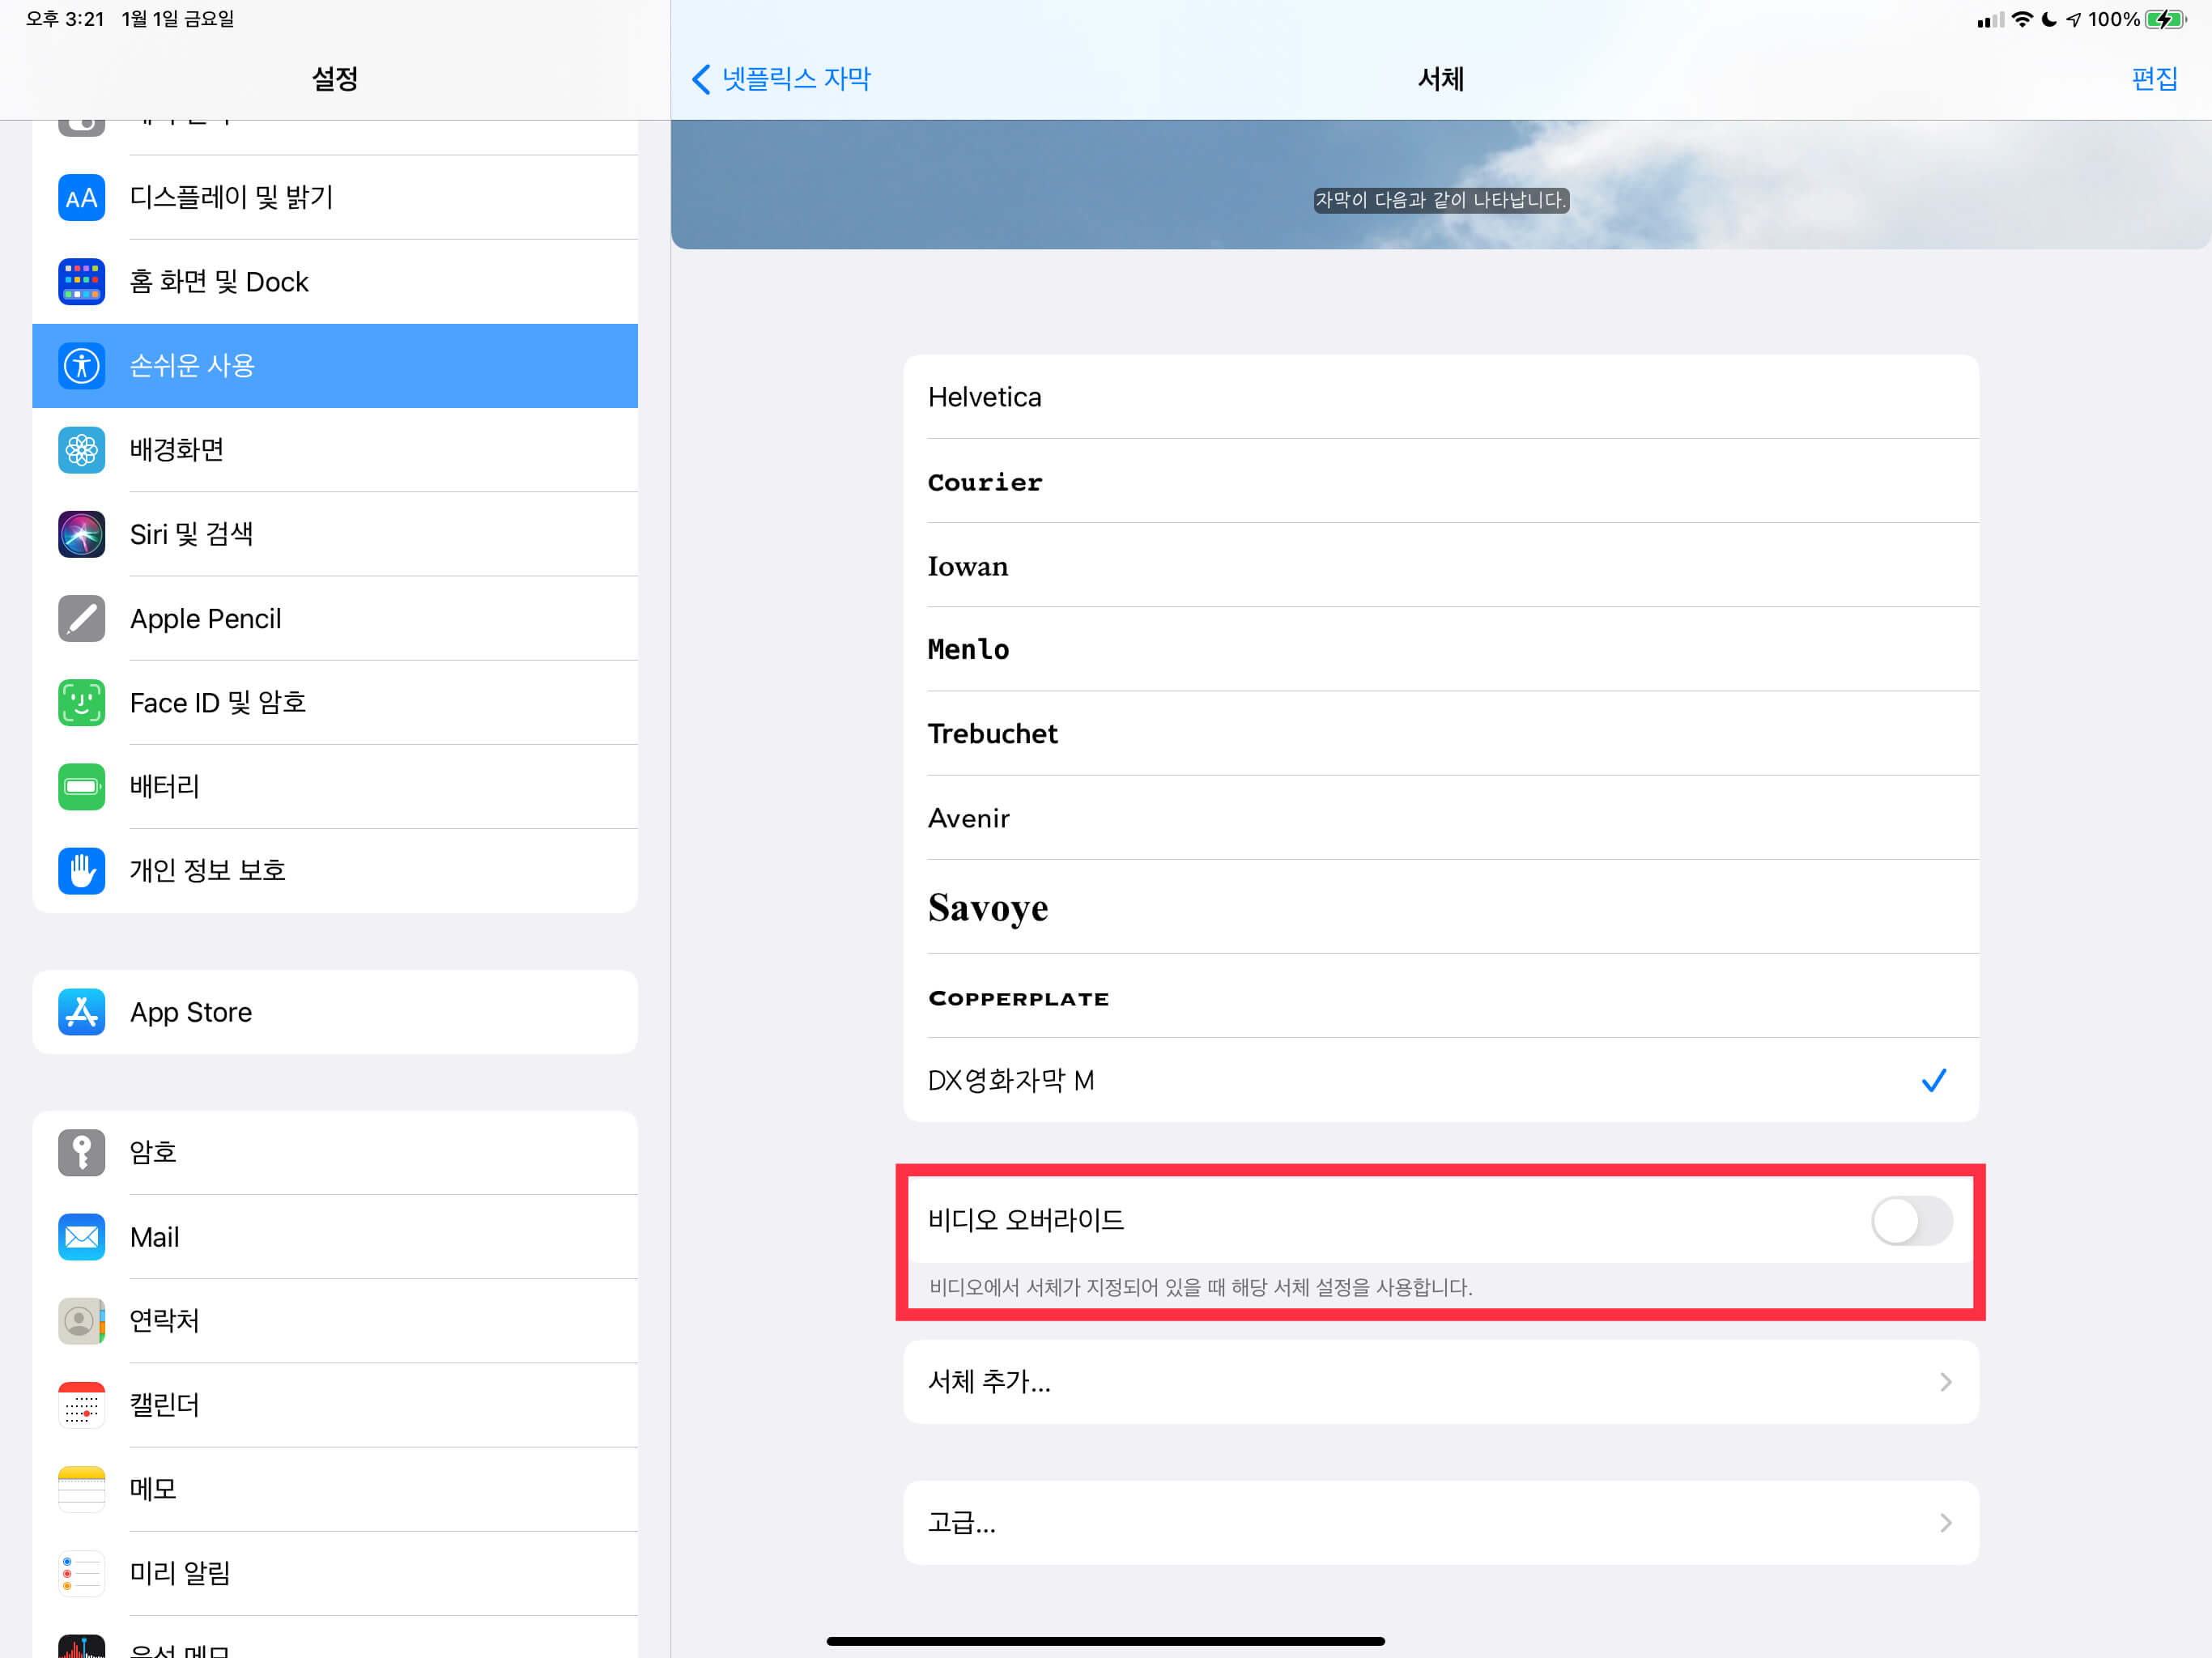Tap the Face ID 및 암호 icon

(81, 702)
